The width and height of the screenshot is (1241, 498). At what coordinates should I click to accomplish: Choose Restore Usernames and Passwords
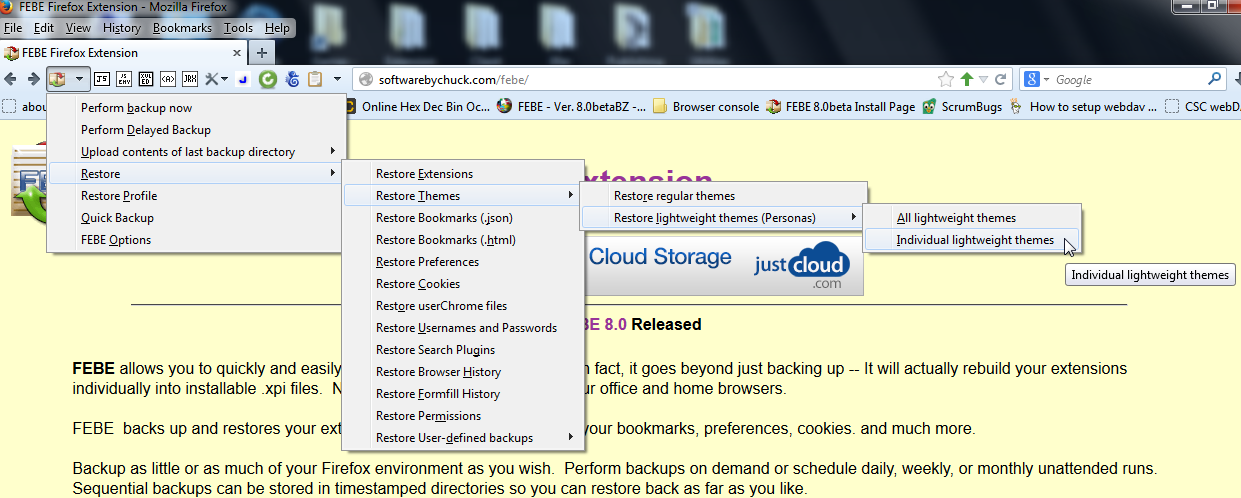(x=463, y=328)
